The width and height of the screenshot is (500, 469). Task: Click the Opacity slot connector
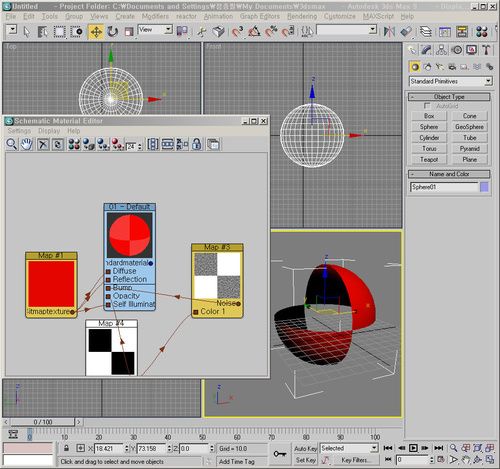point(108,296)
